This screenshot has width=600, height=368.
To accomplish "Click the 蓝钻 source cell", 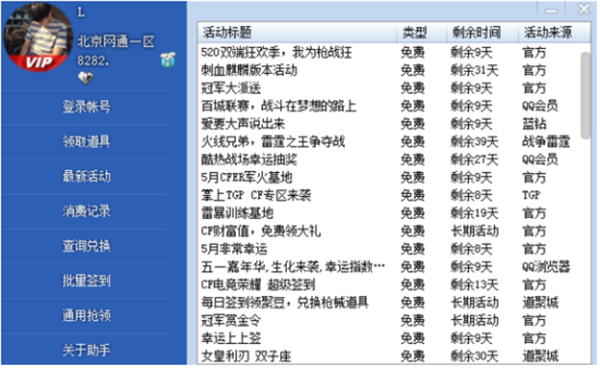I will point(534,124).
